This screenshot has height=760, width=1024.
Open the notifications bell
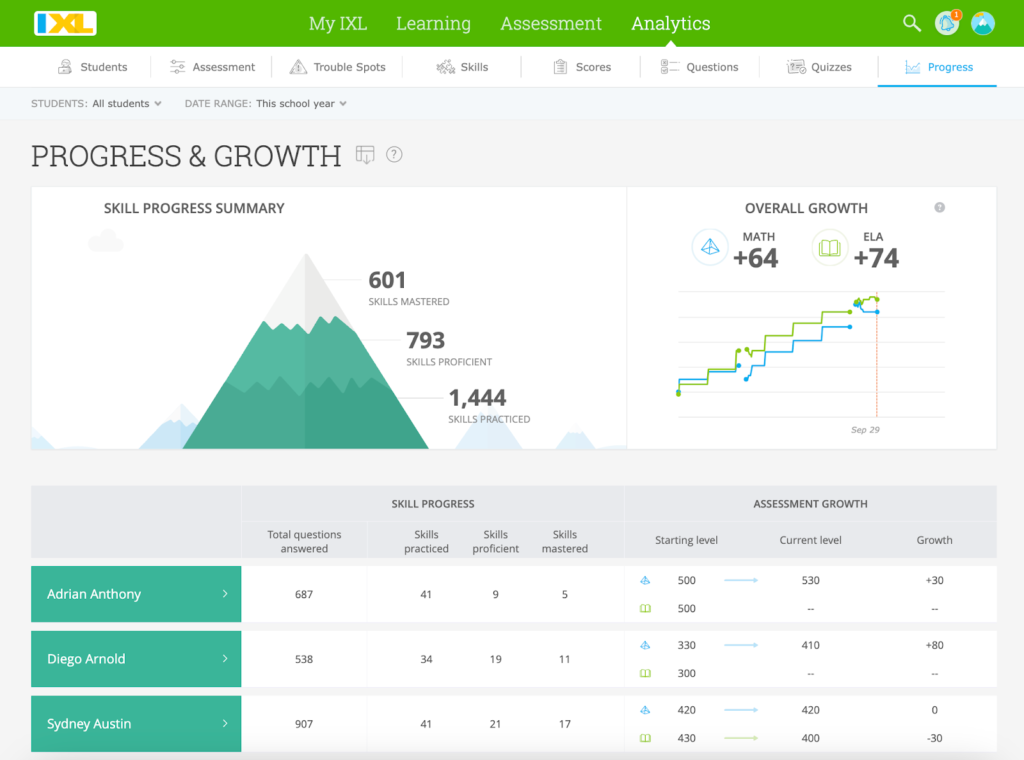947,24
